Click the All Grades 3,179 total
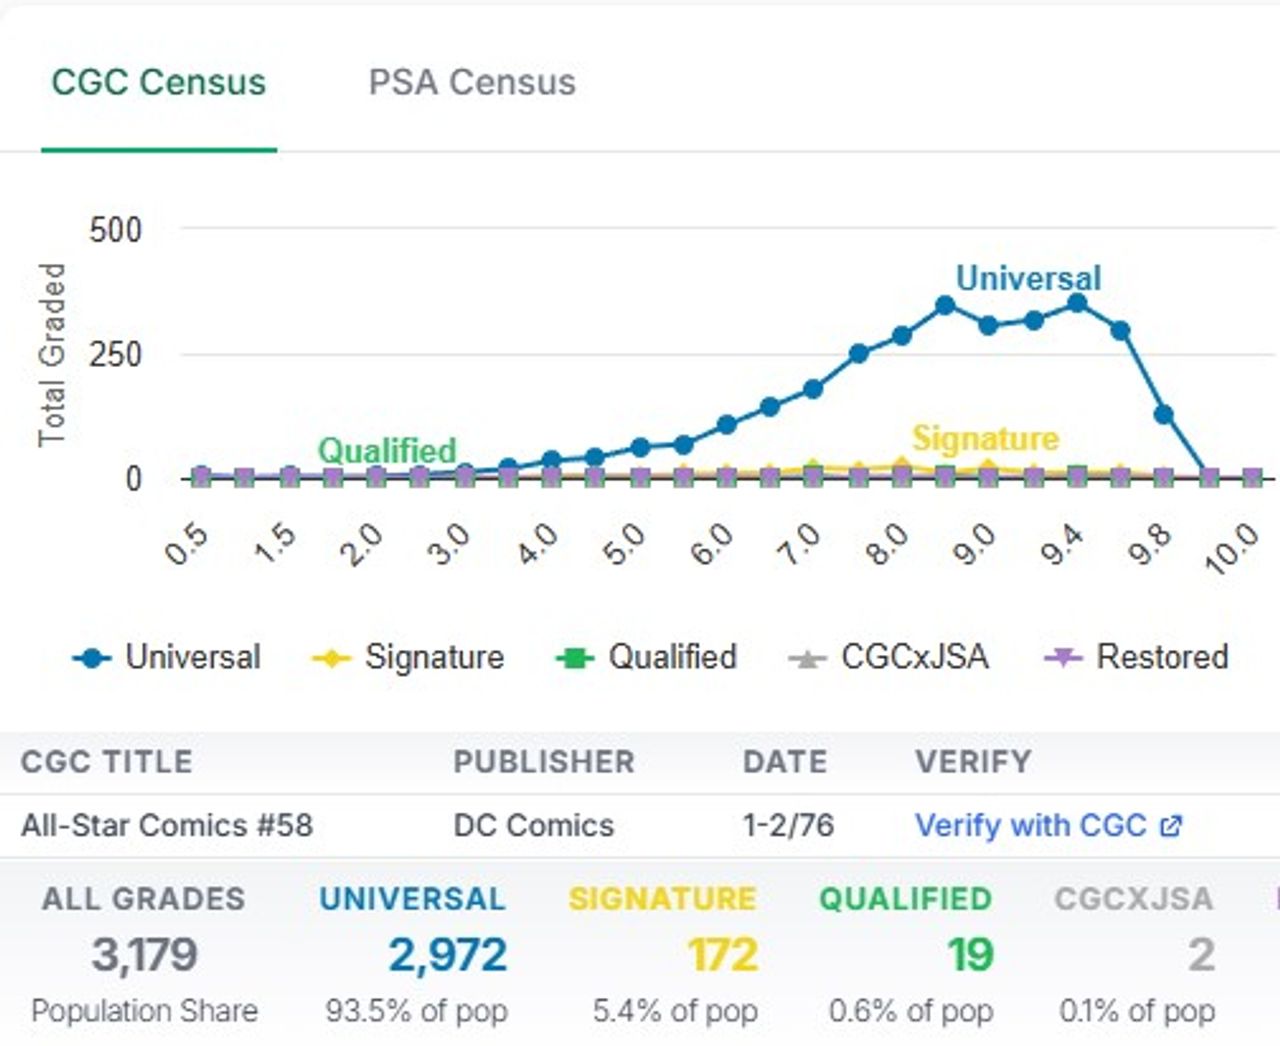Viewport: 1280px width, 1046px height. pyautogui.click(x=145, y=955)
